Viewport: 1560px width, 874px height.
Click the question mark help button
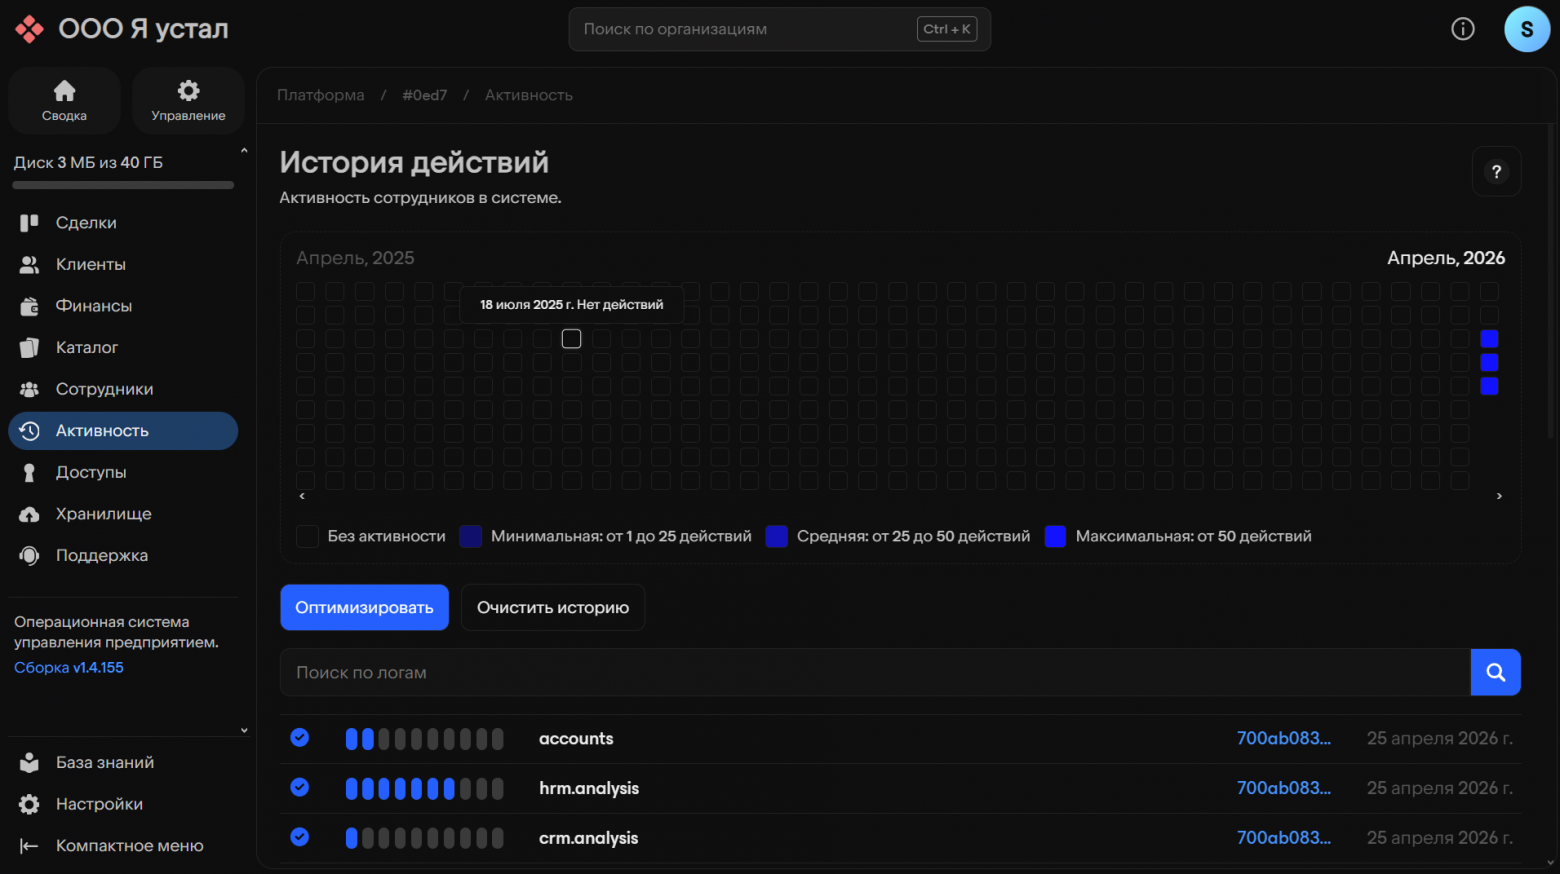1497,172
